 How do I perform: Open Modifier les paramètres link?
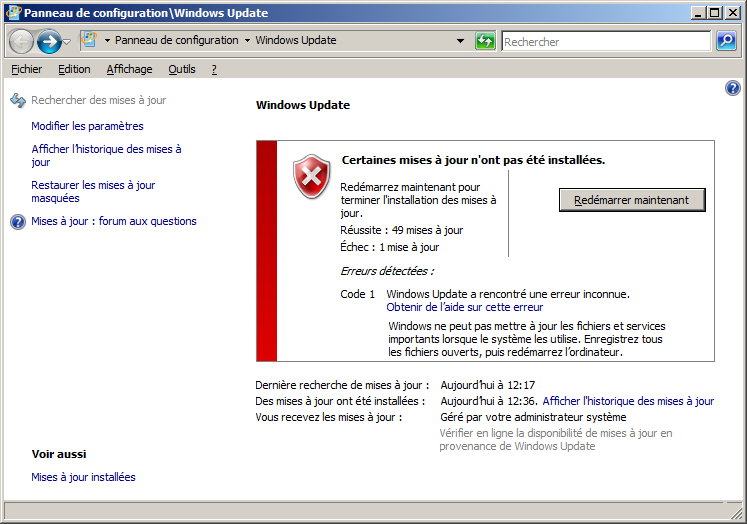coord(87,126)
